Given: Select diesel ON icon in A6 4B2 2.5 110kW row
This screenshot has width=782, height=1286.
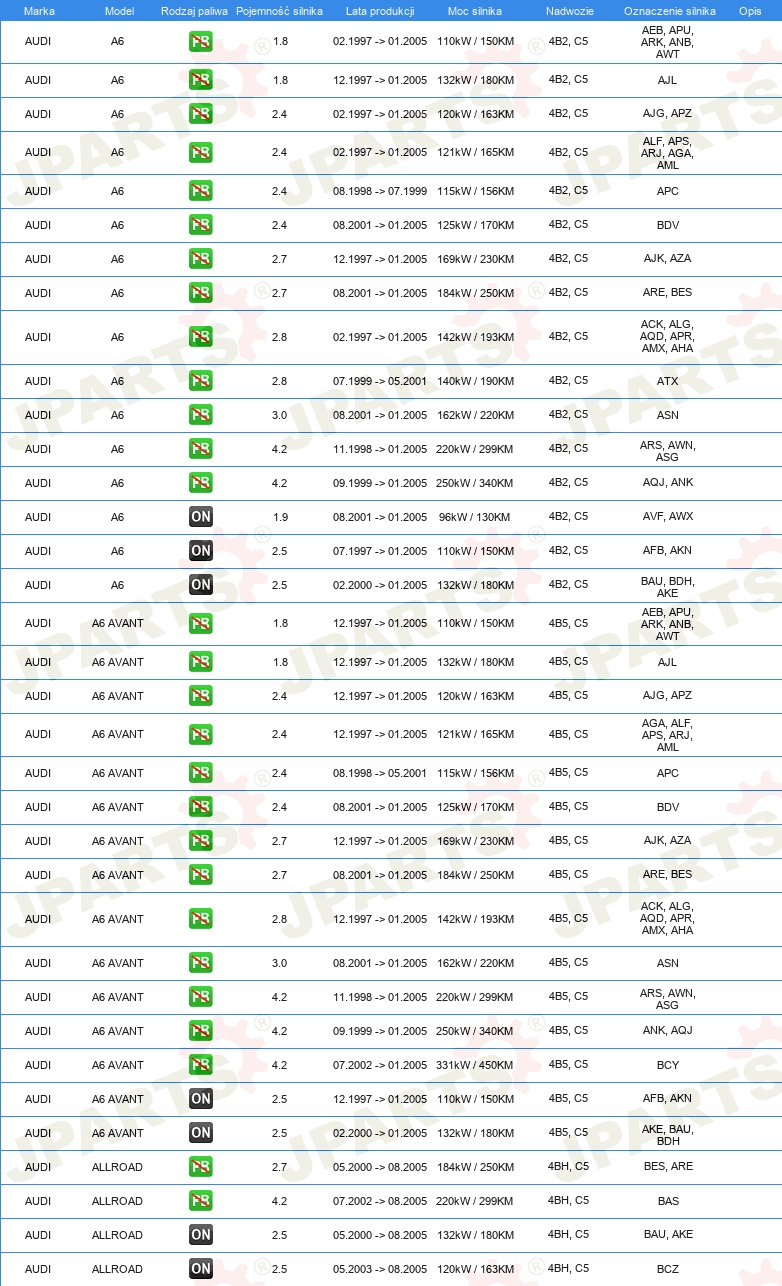Looking at the screenshot, I should point(201,551).
